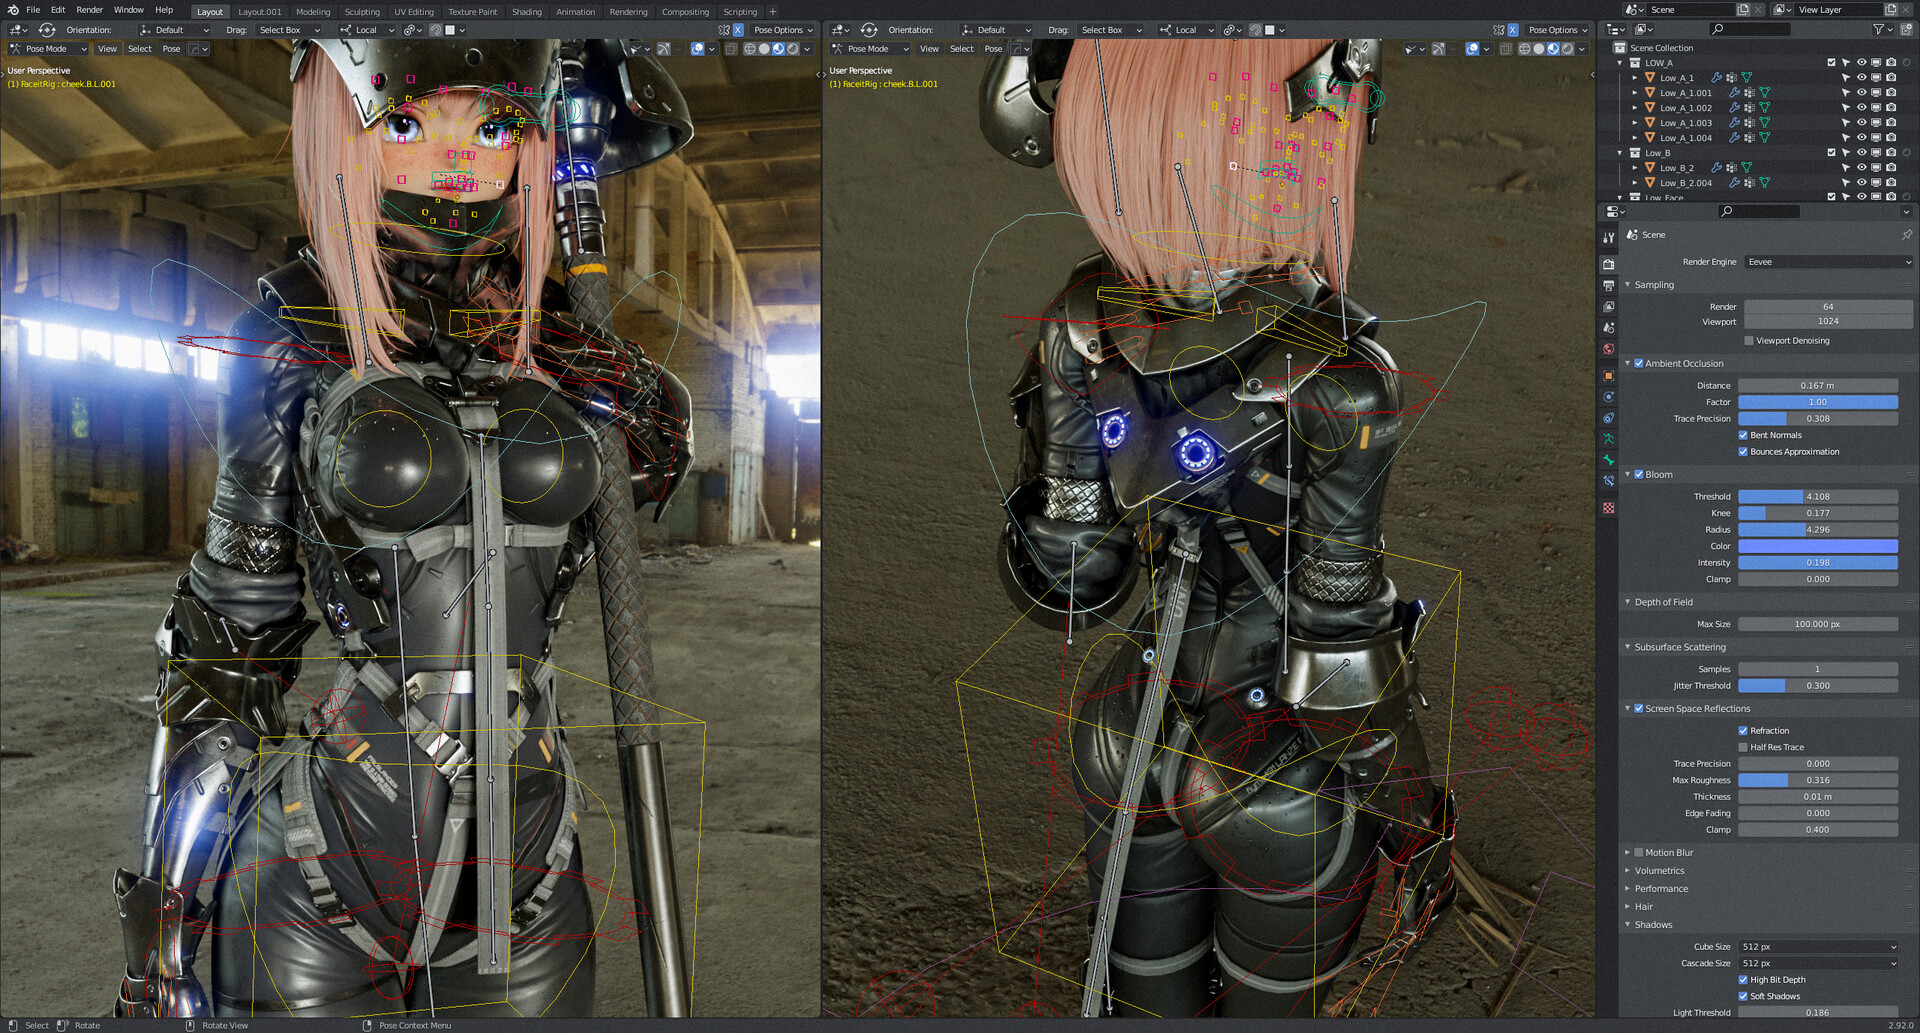Toggle X-ray icon in left viewport

click(731, 48)
